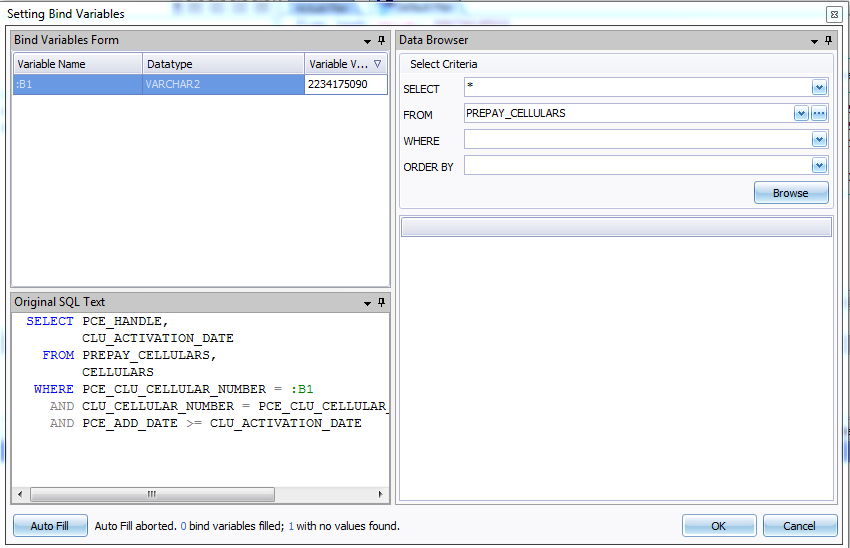Screen dimensions: 850x548
Task: Click the empty Data Browser results header bar
Action: coord(616,227)
